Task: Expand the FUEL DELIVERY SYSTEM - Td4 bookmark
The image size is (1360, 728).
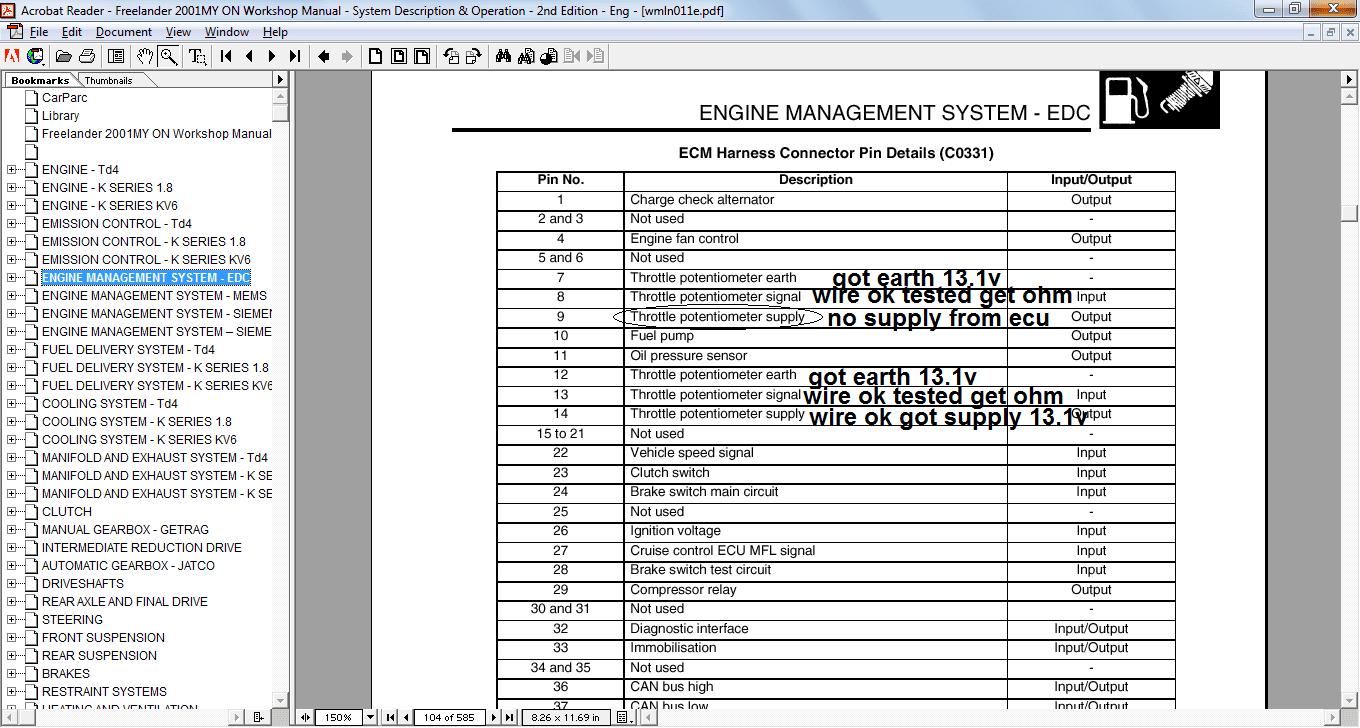Action: 12,350
